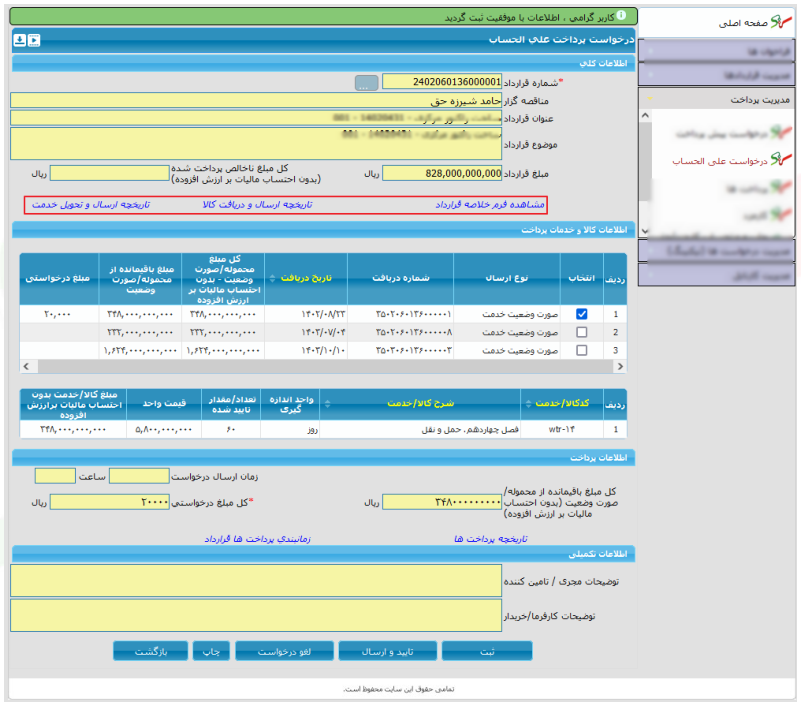Open تاریخچه ارسال و دریافت کالا link
801x706 pixels.
(257, 204)
